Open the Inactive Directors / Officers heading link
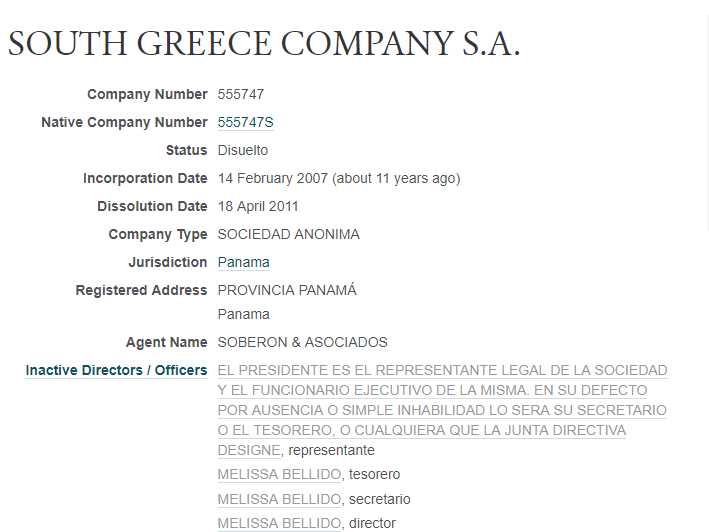Viewport: 709px width, 532px height. pyautogui.click(x=116, y=370)
